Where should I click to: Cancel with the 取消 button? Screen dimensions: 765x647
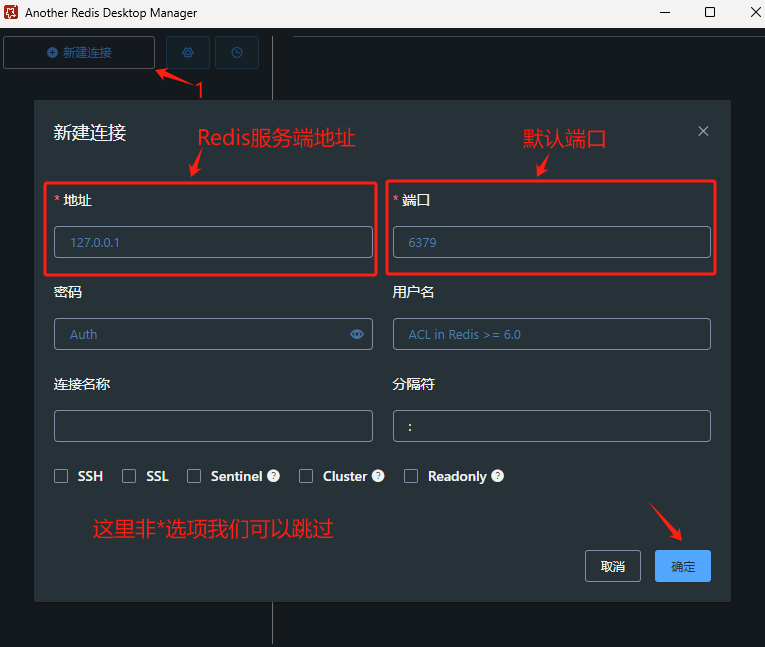[x=613, y=566]
